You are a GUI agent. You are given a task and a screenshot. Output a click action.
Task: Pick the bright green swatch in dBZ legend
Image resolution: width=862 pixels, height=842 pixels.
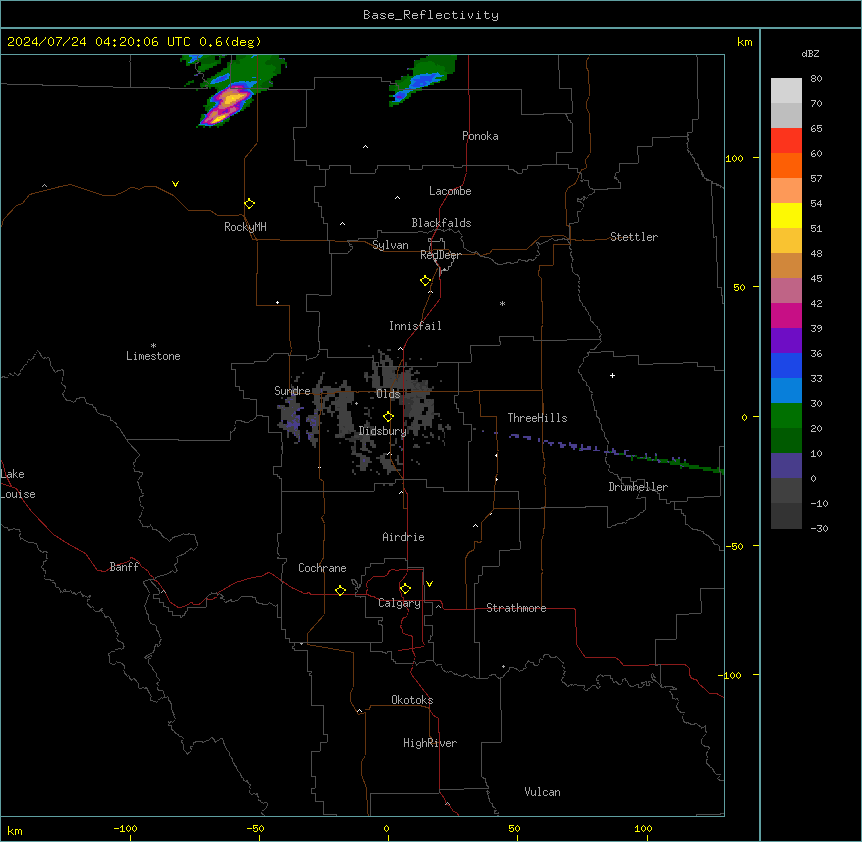[x=786, y=416]
